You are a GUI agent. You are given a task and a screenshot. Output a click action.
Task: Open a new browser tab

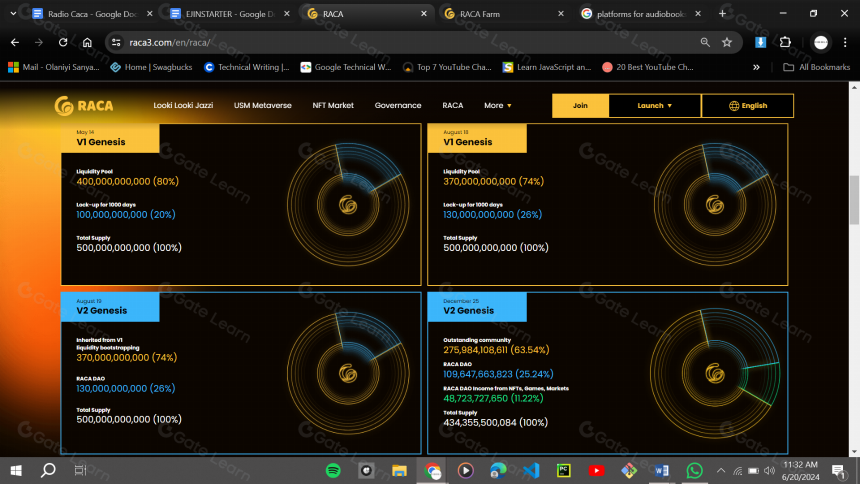[x=722, y=14]
